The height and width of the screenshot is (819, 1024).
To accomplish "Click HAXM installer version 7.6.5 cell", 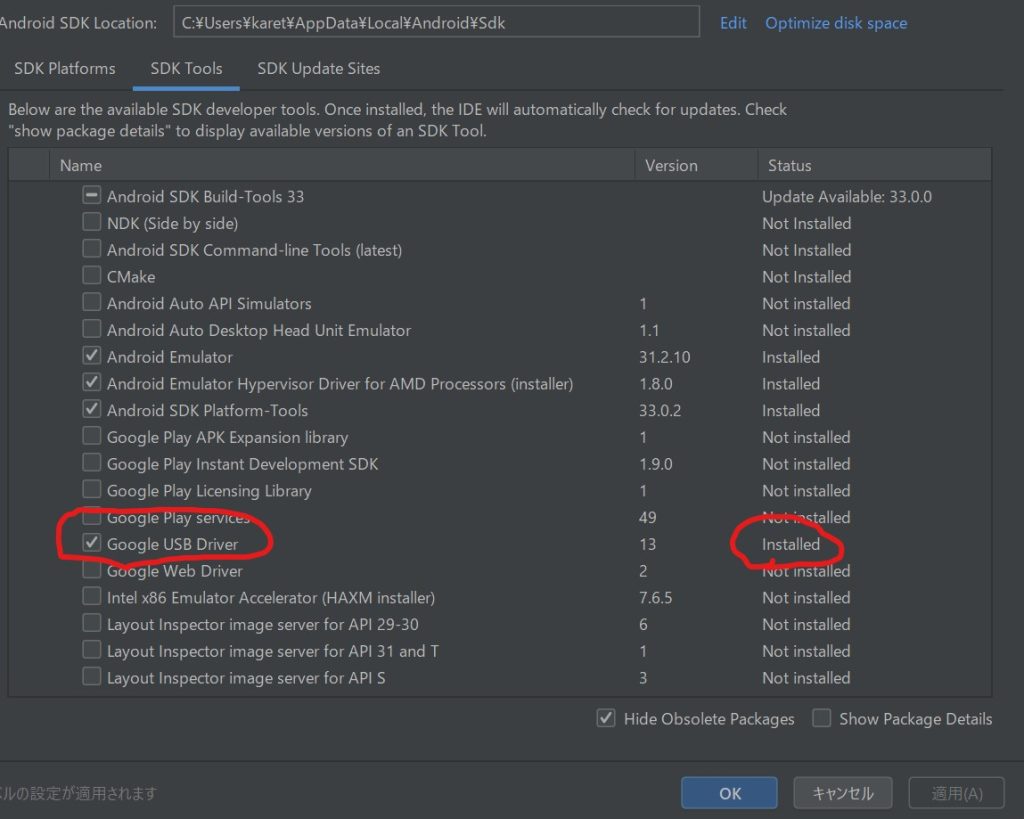I will pos(656,598).
